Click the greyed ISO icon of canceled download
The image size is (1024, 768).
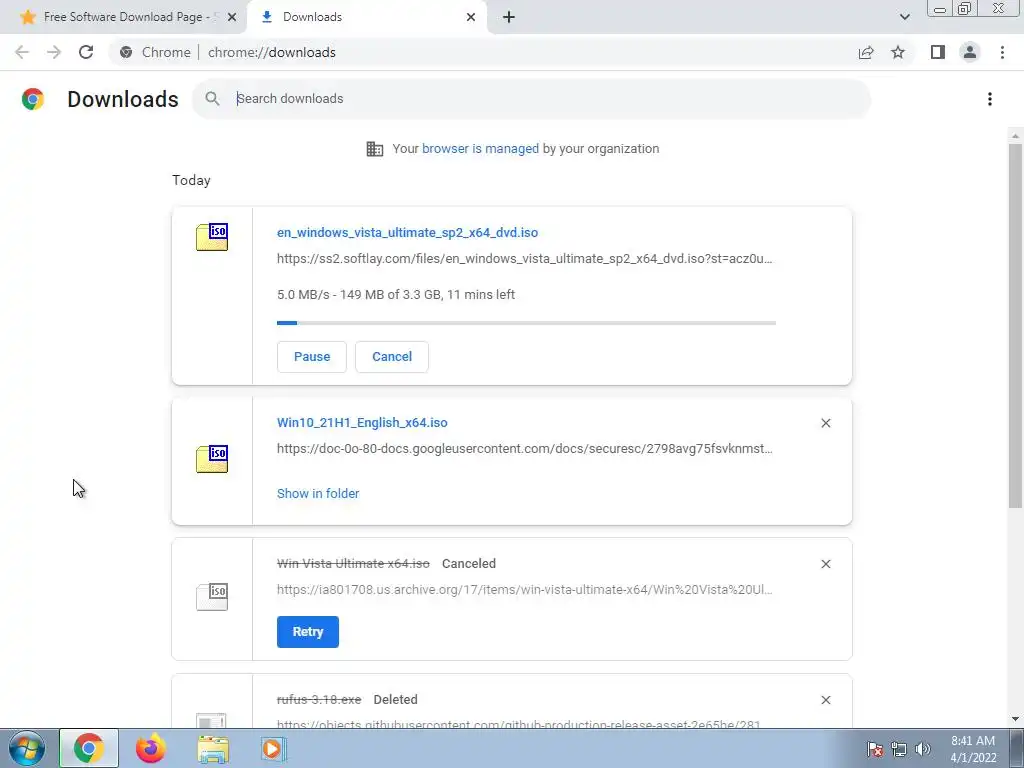(212, 597)
